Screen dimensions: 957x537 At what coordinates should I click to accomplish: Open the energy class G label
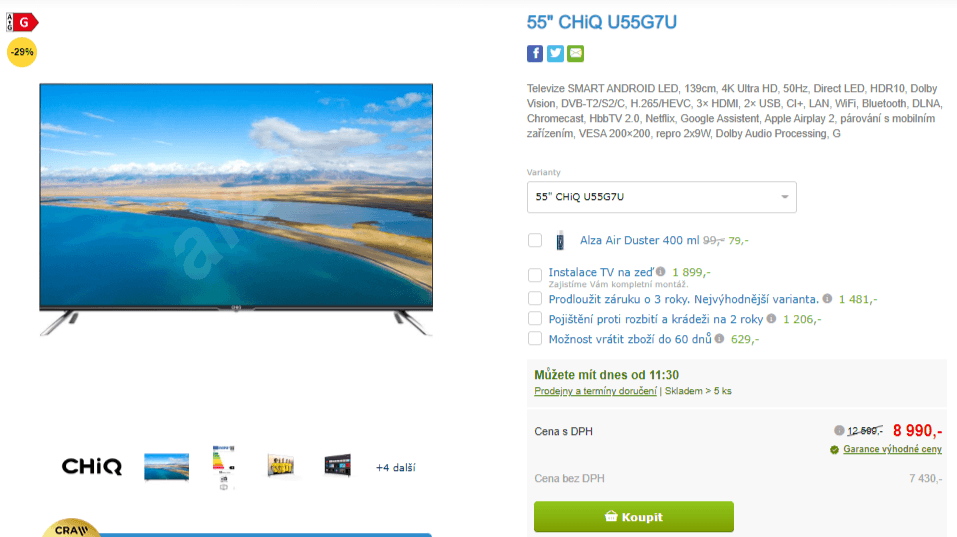(x=22, y=23)
